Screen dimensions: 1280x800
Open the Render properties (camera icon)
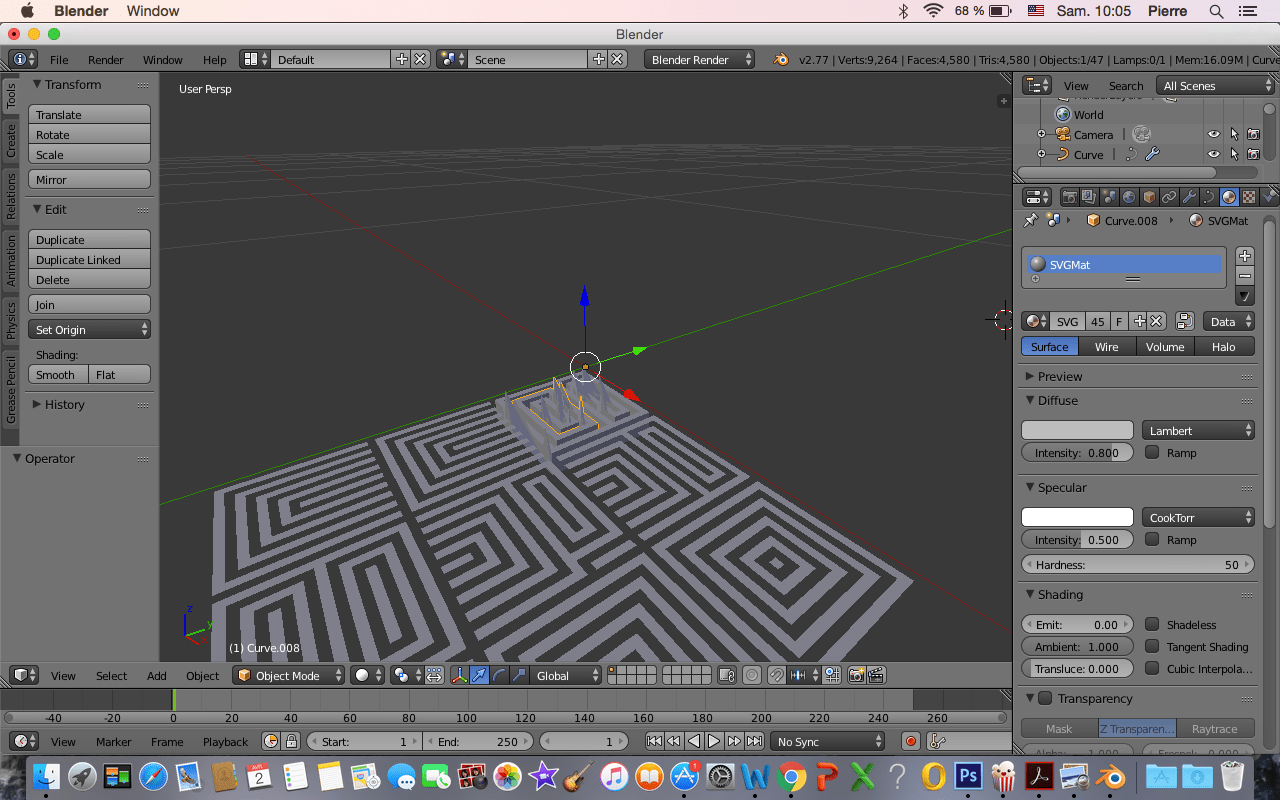point(1071,197)
